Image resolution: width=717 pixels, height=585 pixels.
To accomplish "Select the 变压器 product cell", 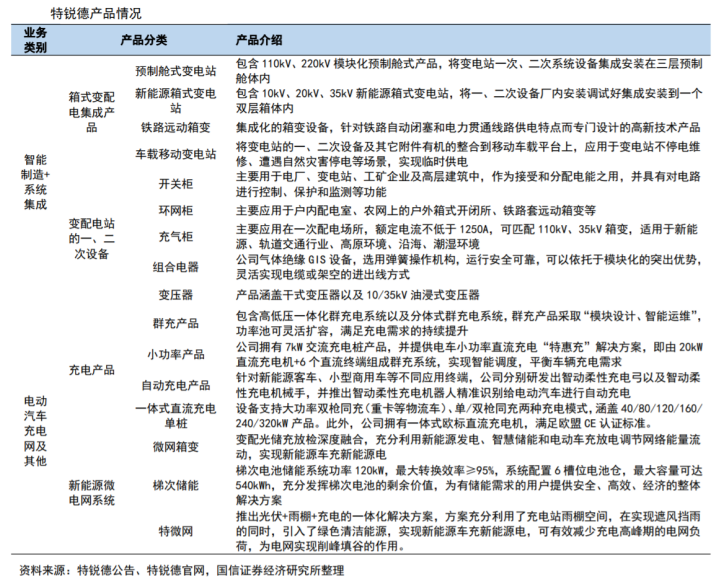I will pos(175,295).
